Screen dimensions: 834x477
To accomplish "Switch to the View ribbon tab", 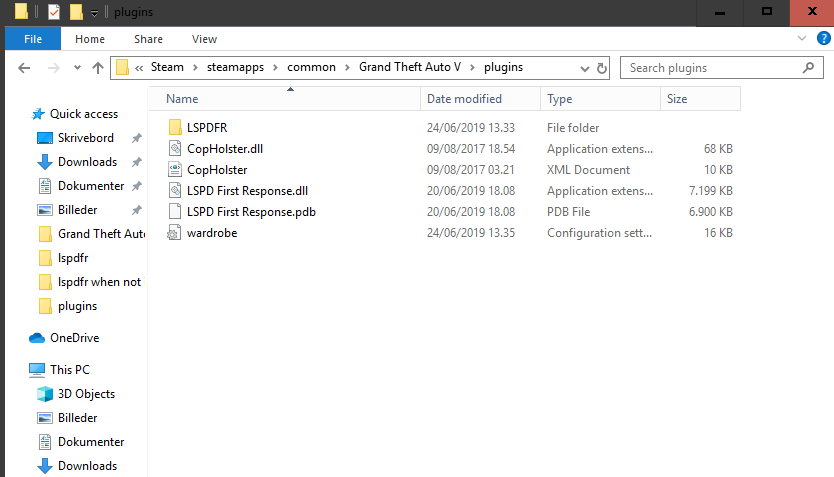I will 204,39.
